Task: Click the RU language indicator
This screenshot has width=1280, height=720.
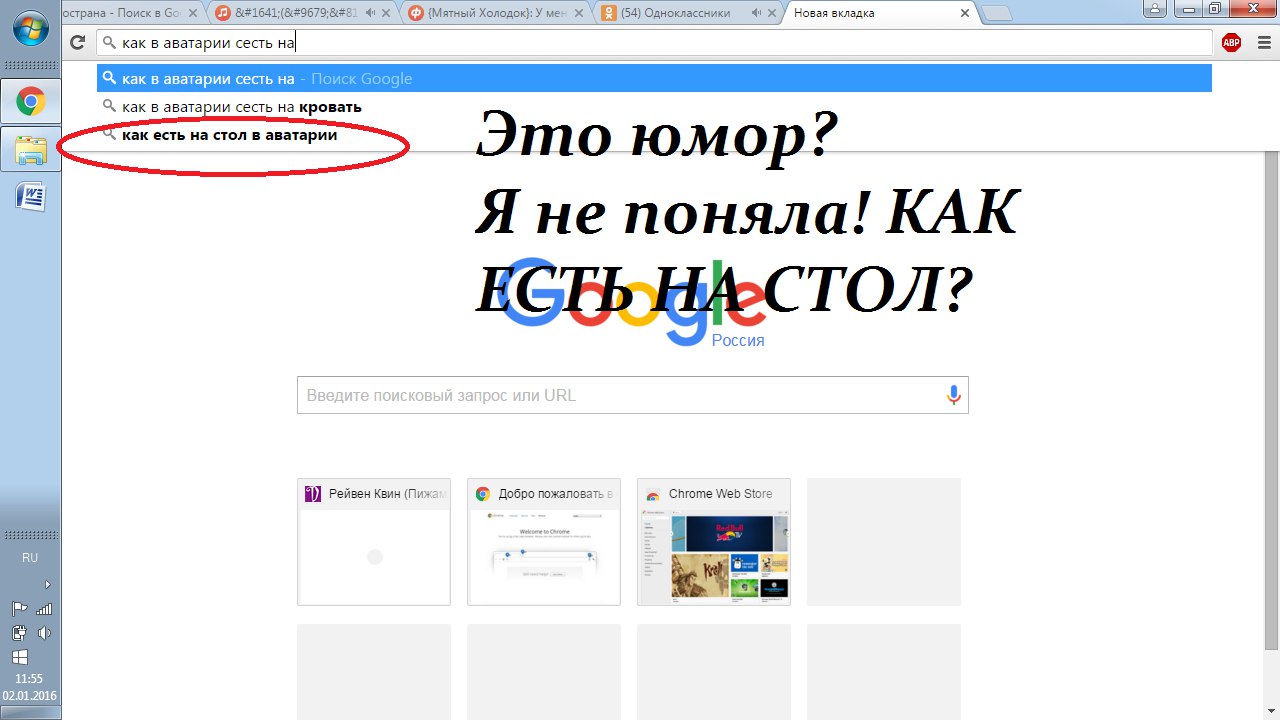Action: 30,558
